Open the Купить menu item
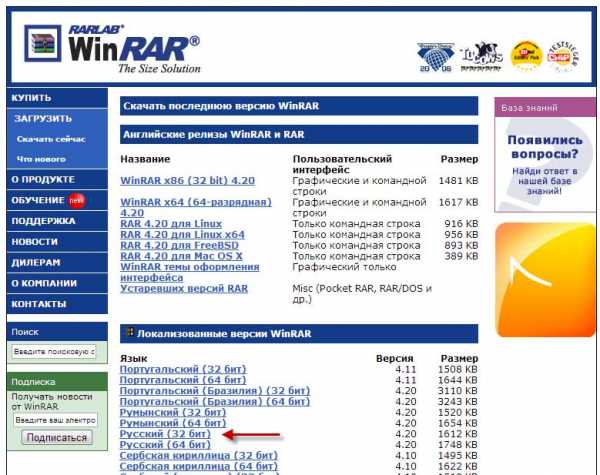 tap(57, 98)
